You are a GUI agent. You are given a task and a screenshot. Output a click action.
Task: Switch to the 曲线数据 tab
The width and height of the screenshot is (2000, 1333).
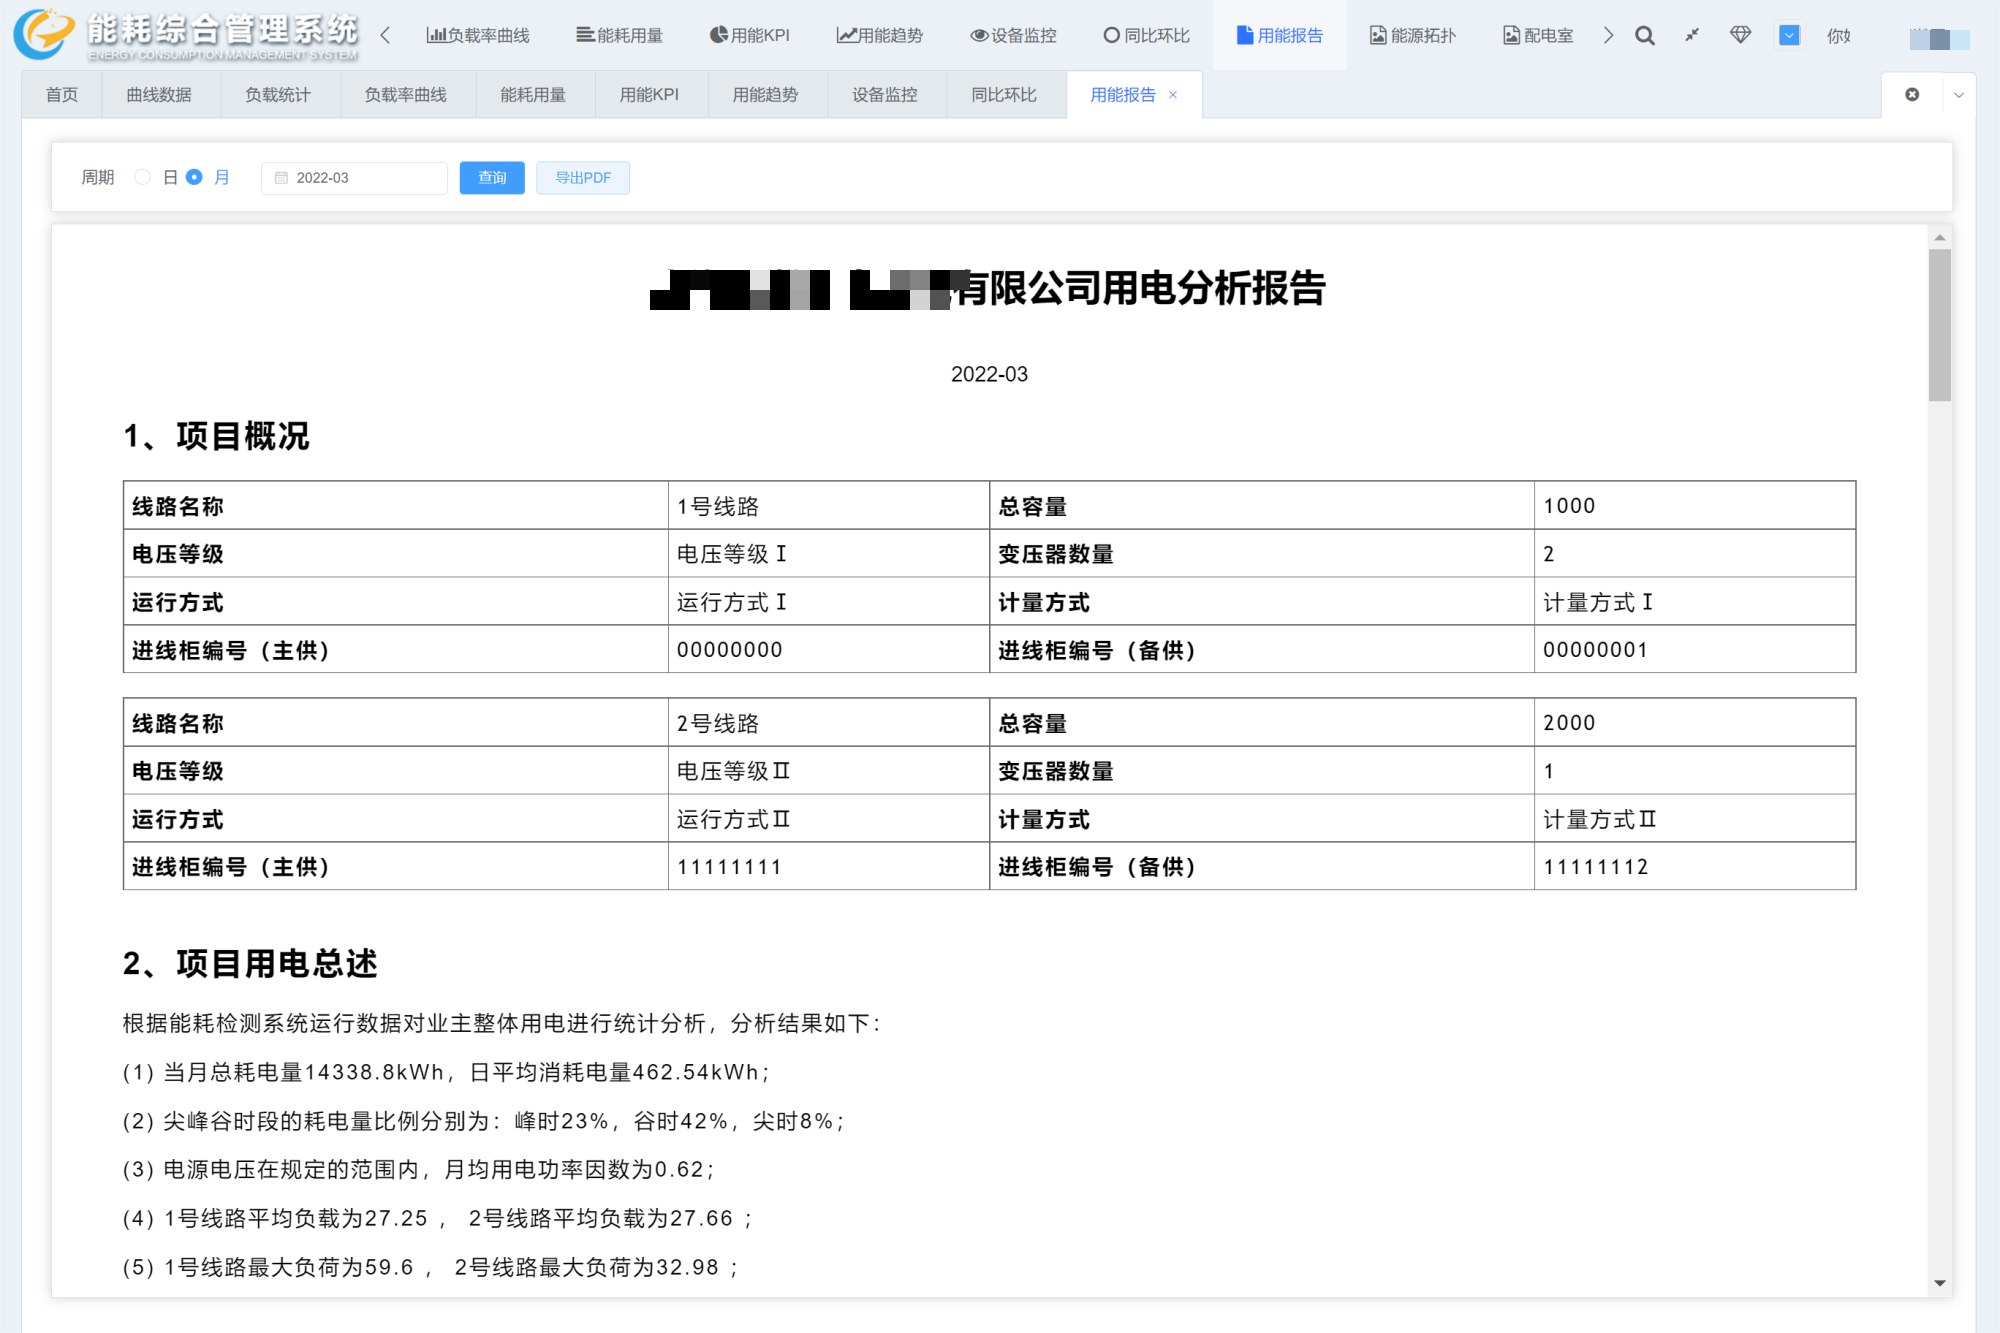coord(159,95)
